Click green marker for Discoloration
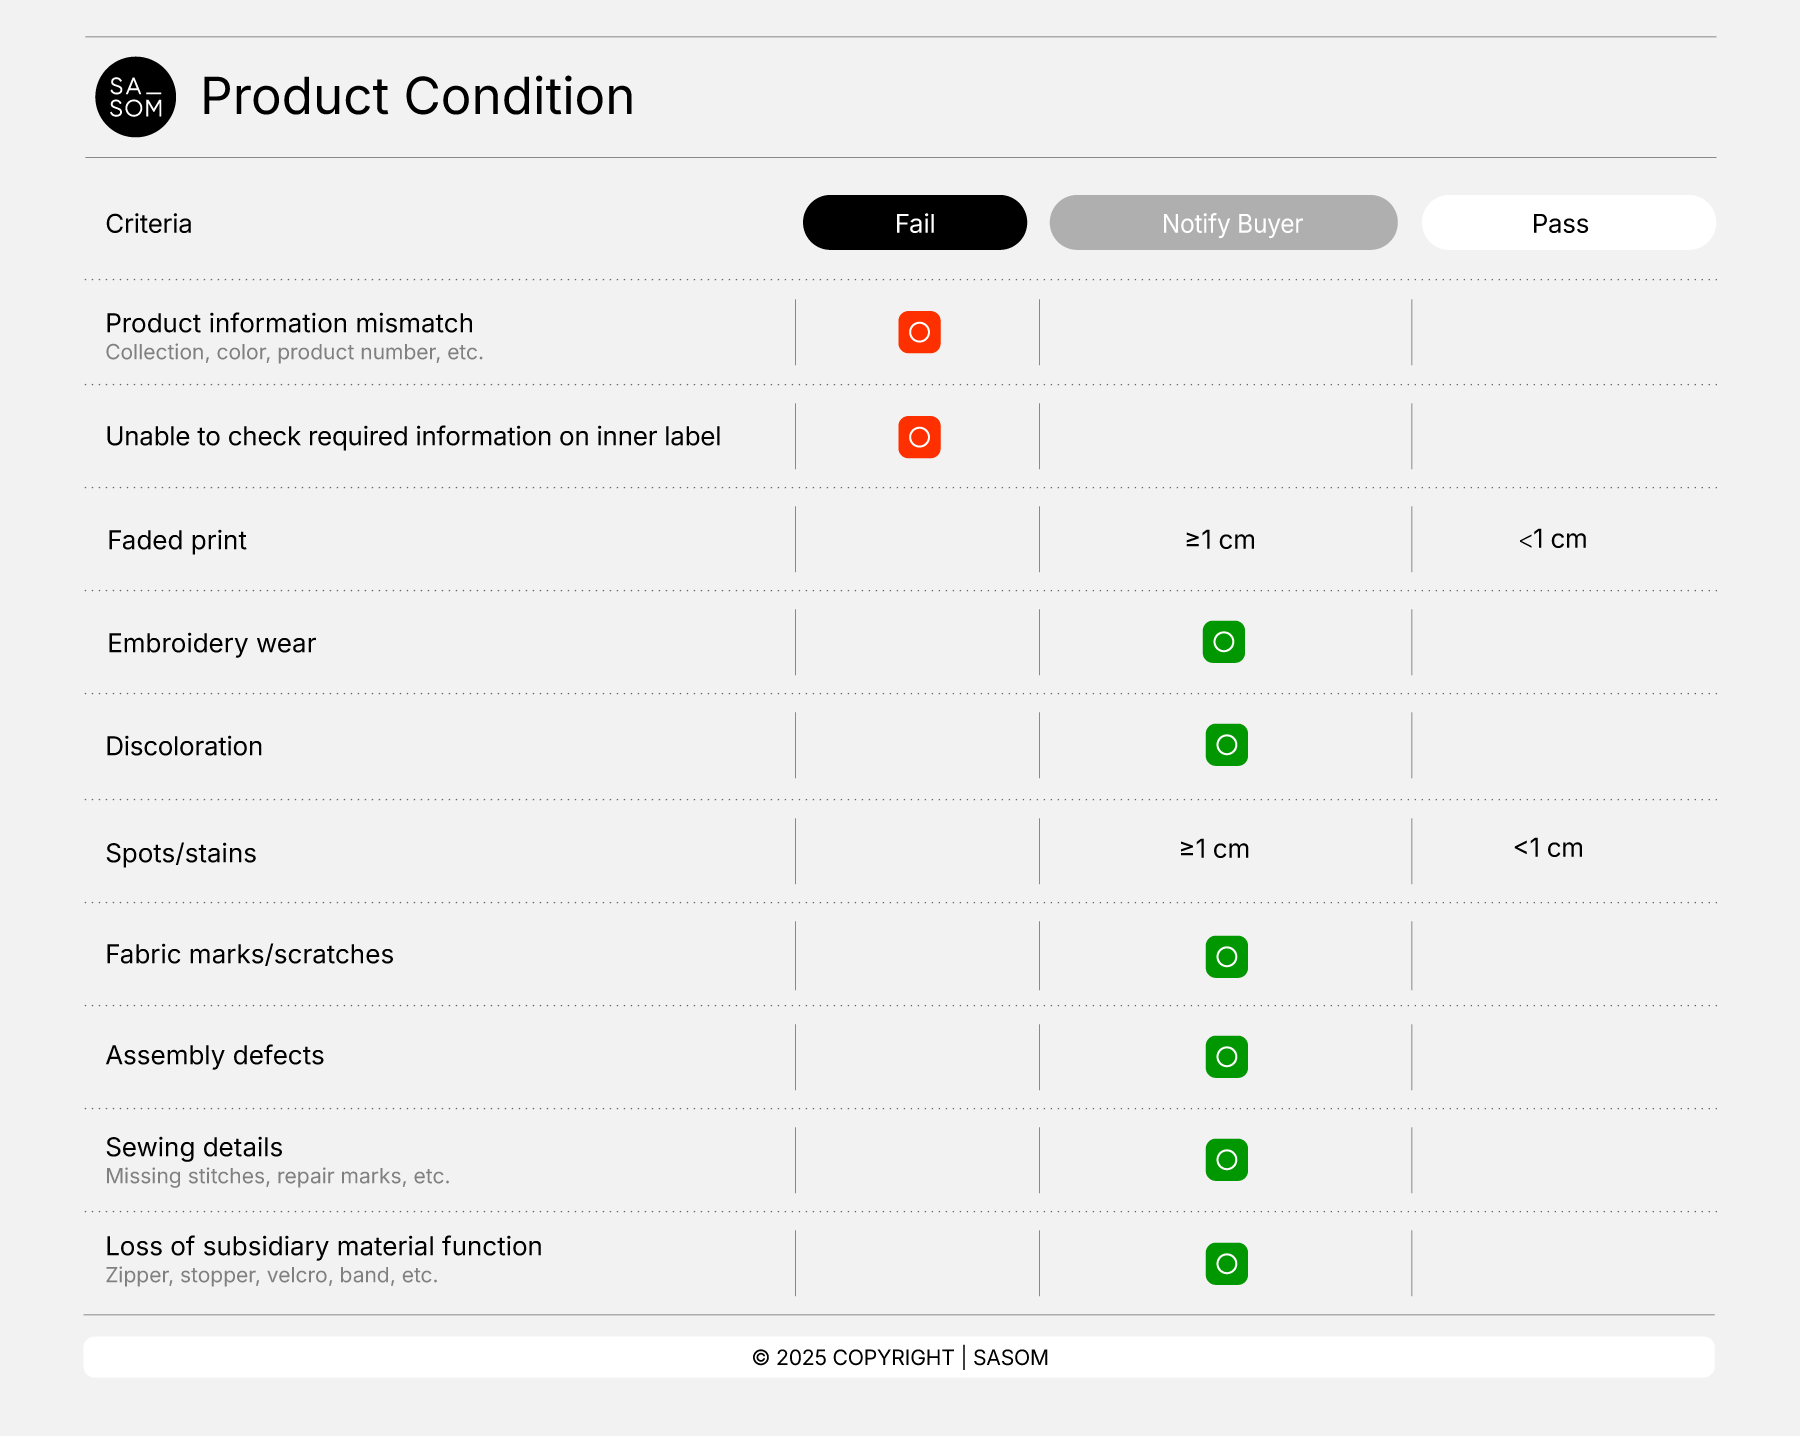 click(x=1226, y=745)
